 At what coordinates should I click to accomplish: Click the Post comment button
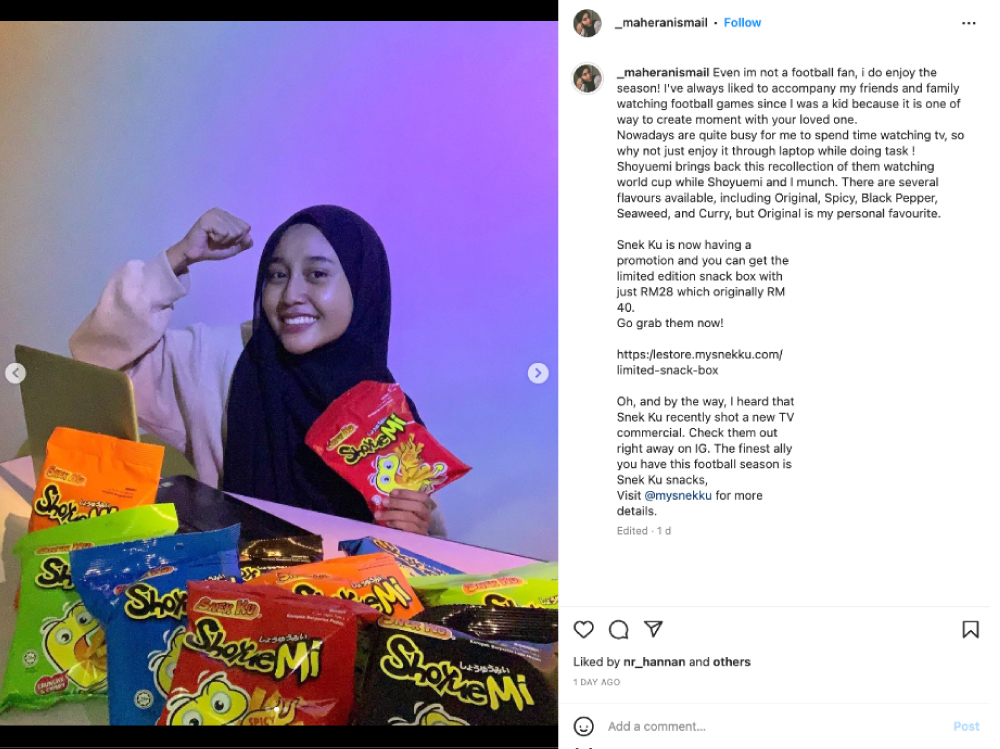(x=966, y=726)
